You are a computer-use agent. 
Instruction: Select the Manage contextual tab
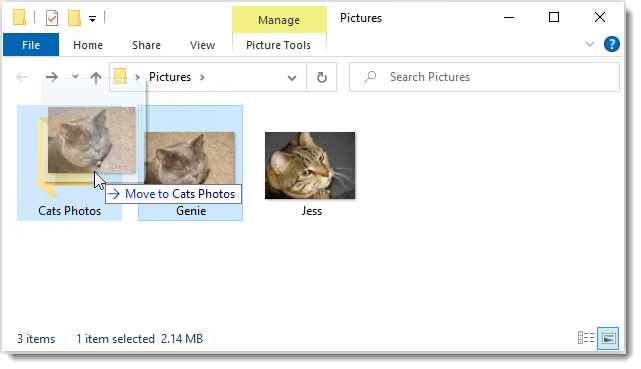tap(279, 20)
